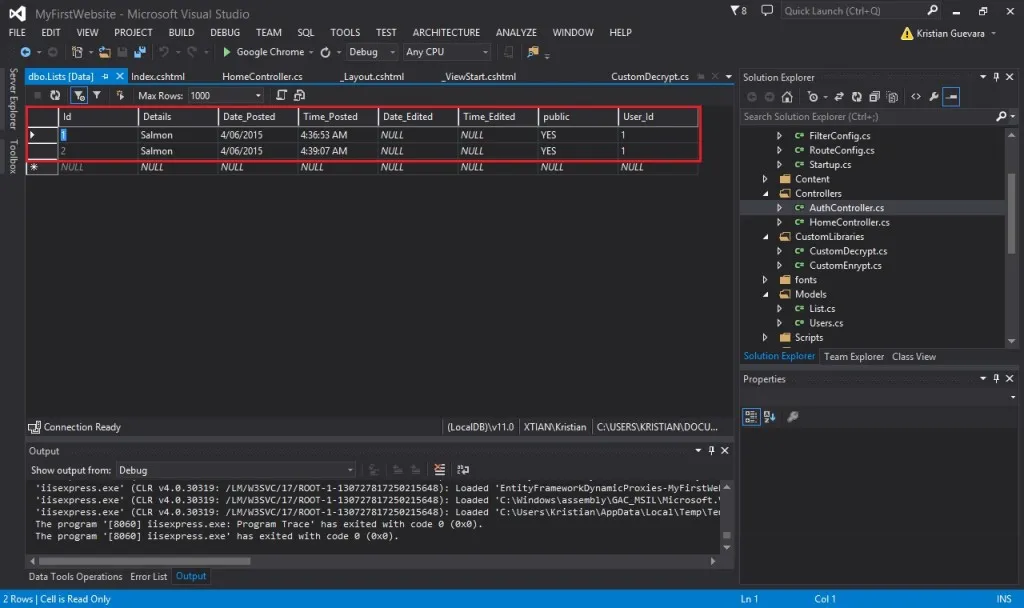Open the Google Chrome browser dropdown arrow
Screen dimensions: 1024x608
click(312, 52)
